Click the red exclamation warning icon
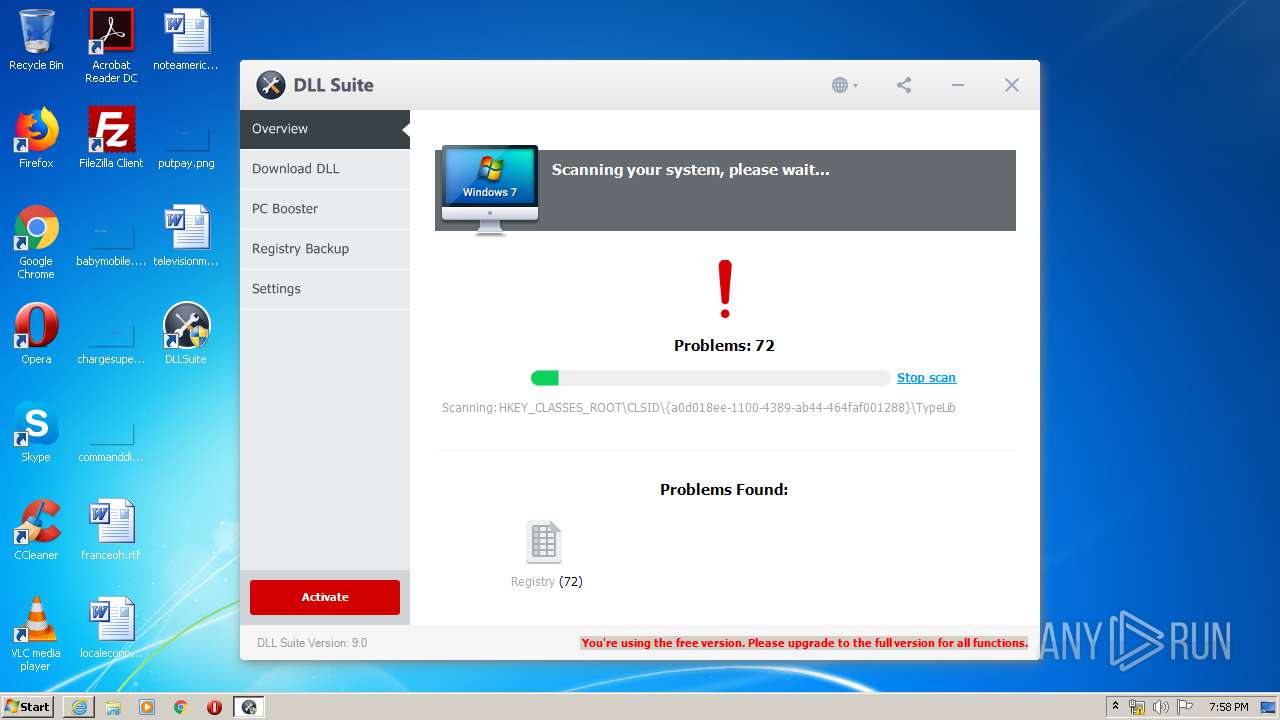 (725, 289)
